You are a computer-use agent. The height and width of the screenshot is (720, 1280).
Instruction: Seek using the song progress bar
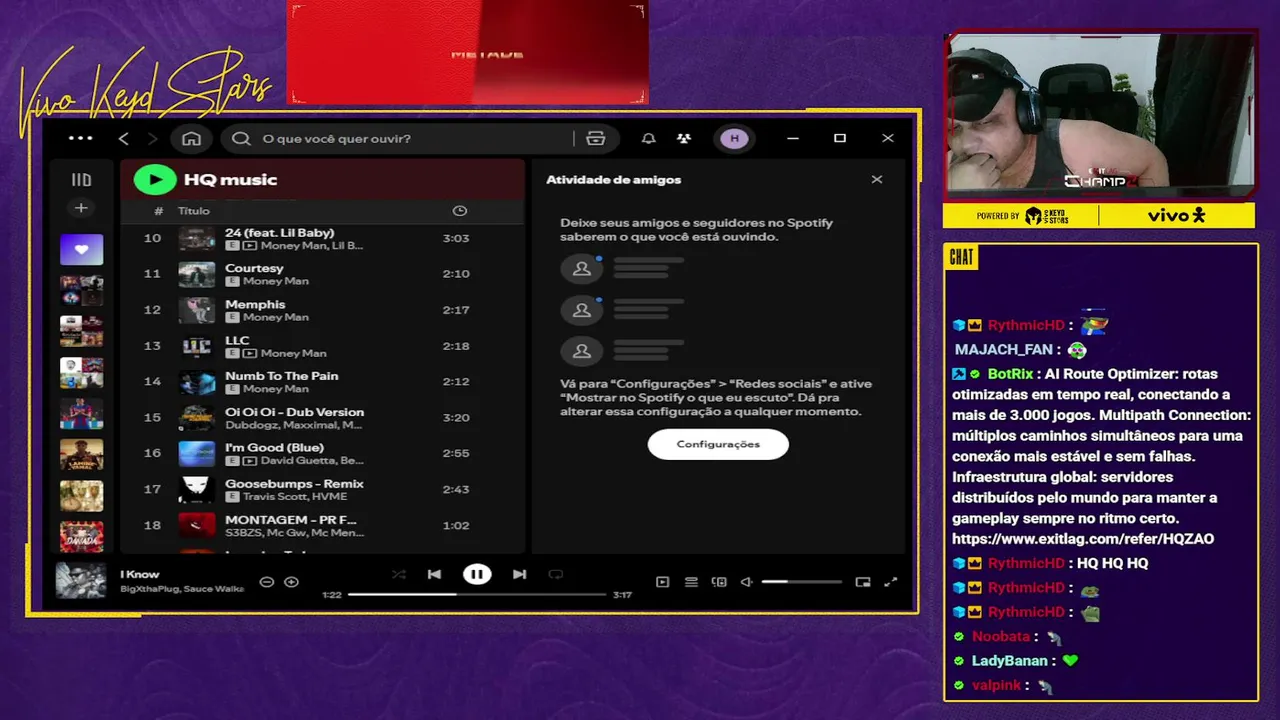click(x=477, y=594)
